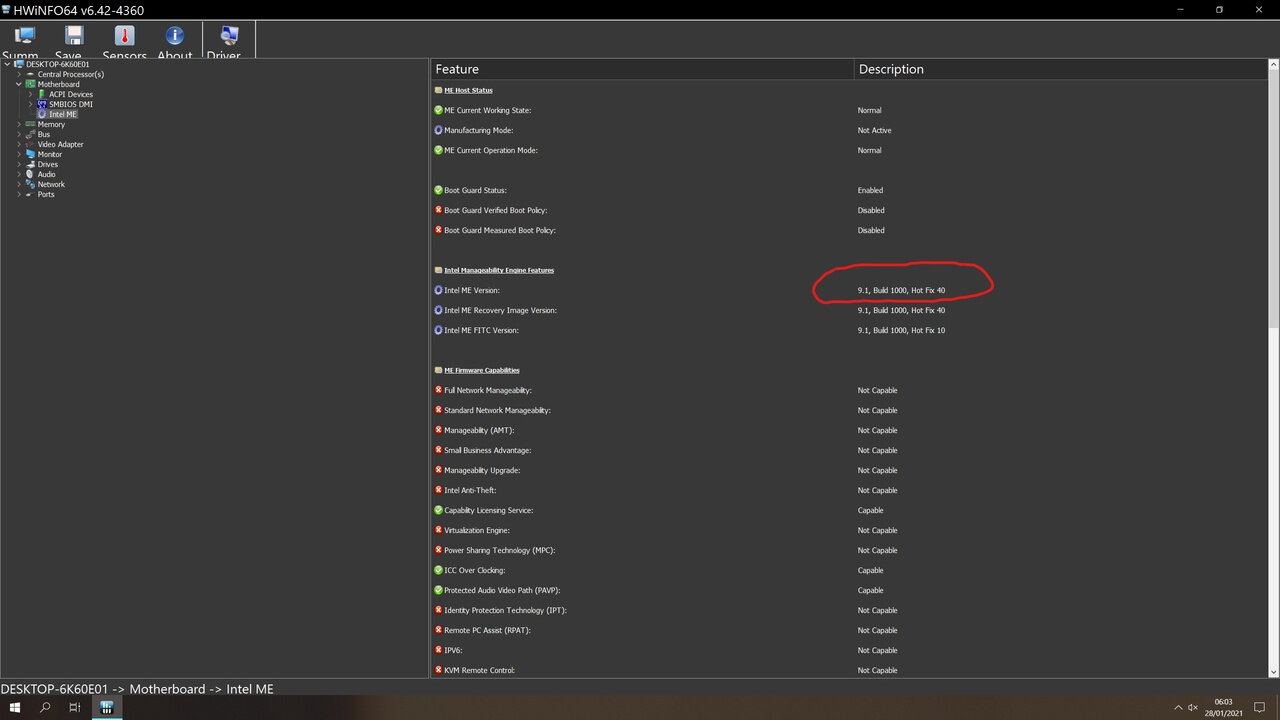The image size is (1280, 720).
Task: Click the details pane scrollbar down arrow
Action: coord(1273,672)
